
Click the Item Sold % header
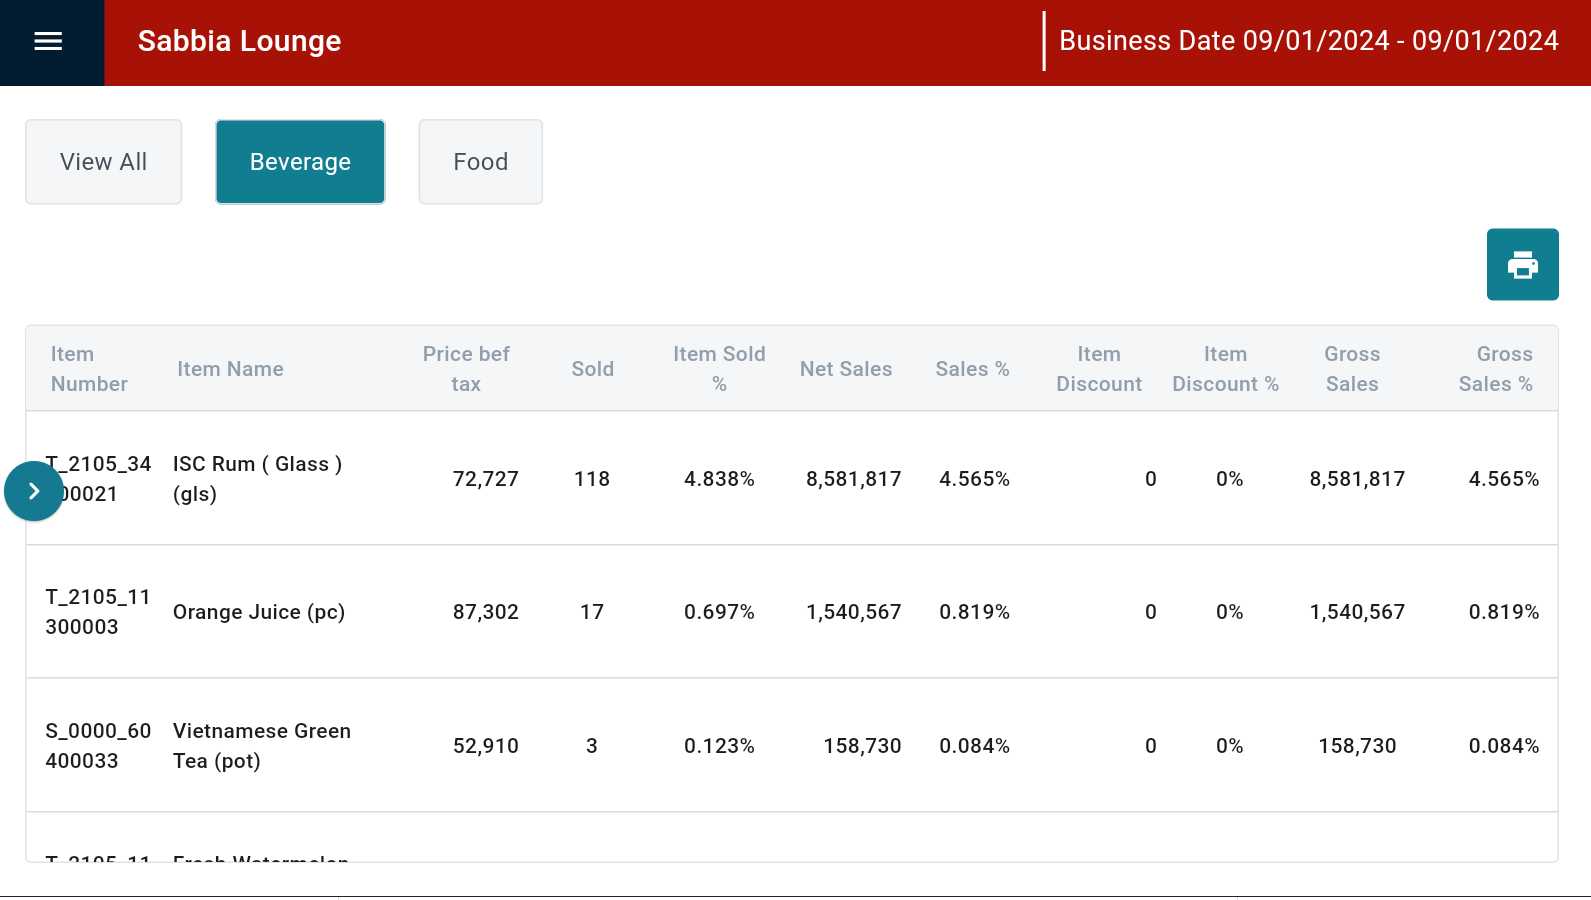tap(719, 369)
